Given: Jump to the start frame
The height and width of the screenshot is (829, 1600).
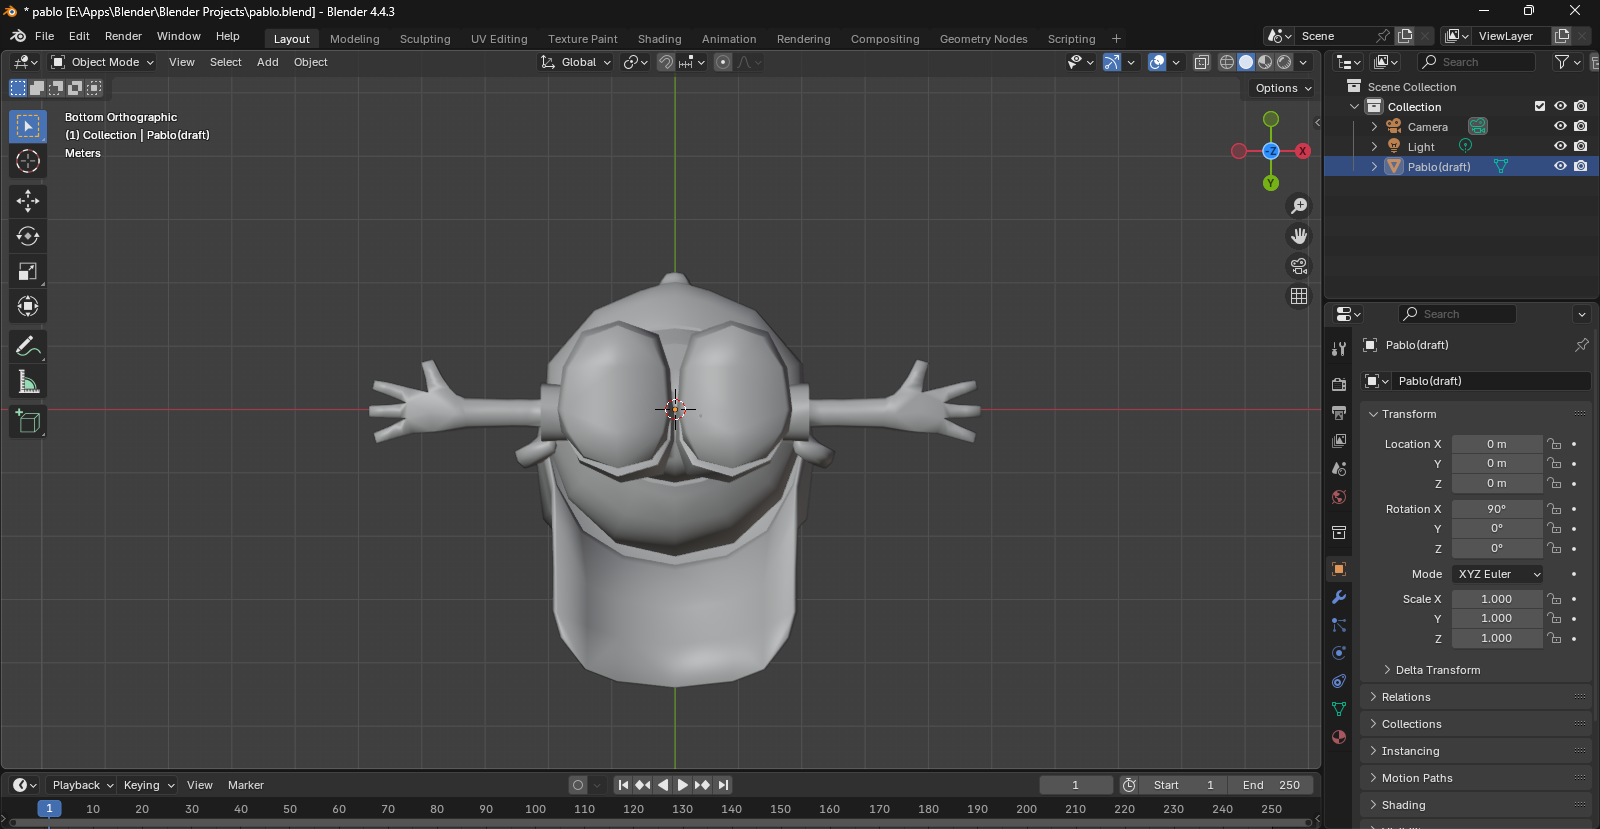Looking at the screenshot, I should pyautogui.click(x=623, y=785).
